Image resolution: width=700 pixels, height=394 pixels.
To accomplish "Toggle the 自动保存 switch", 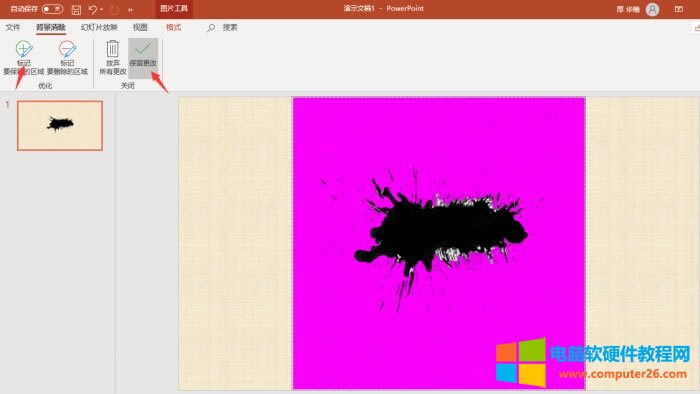I will pyautogui.click(x=52, y=9).
